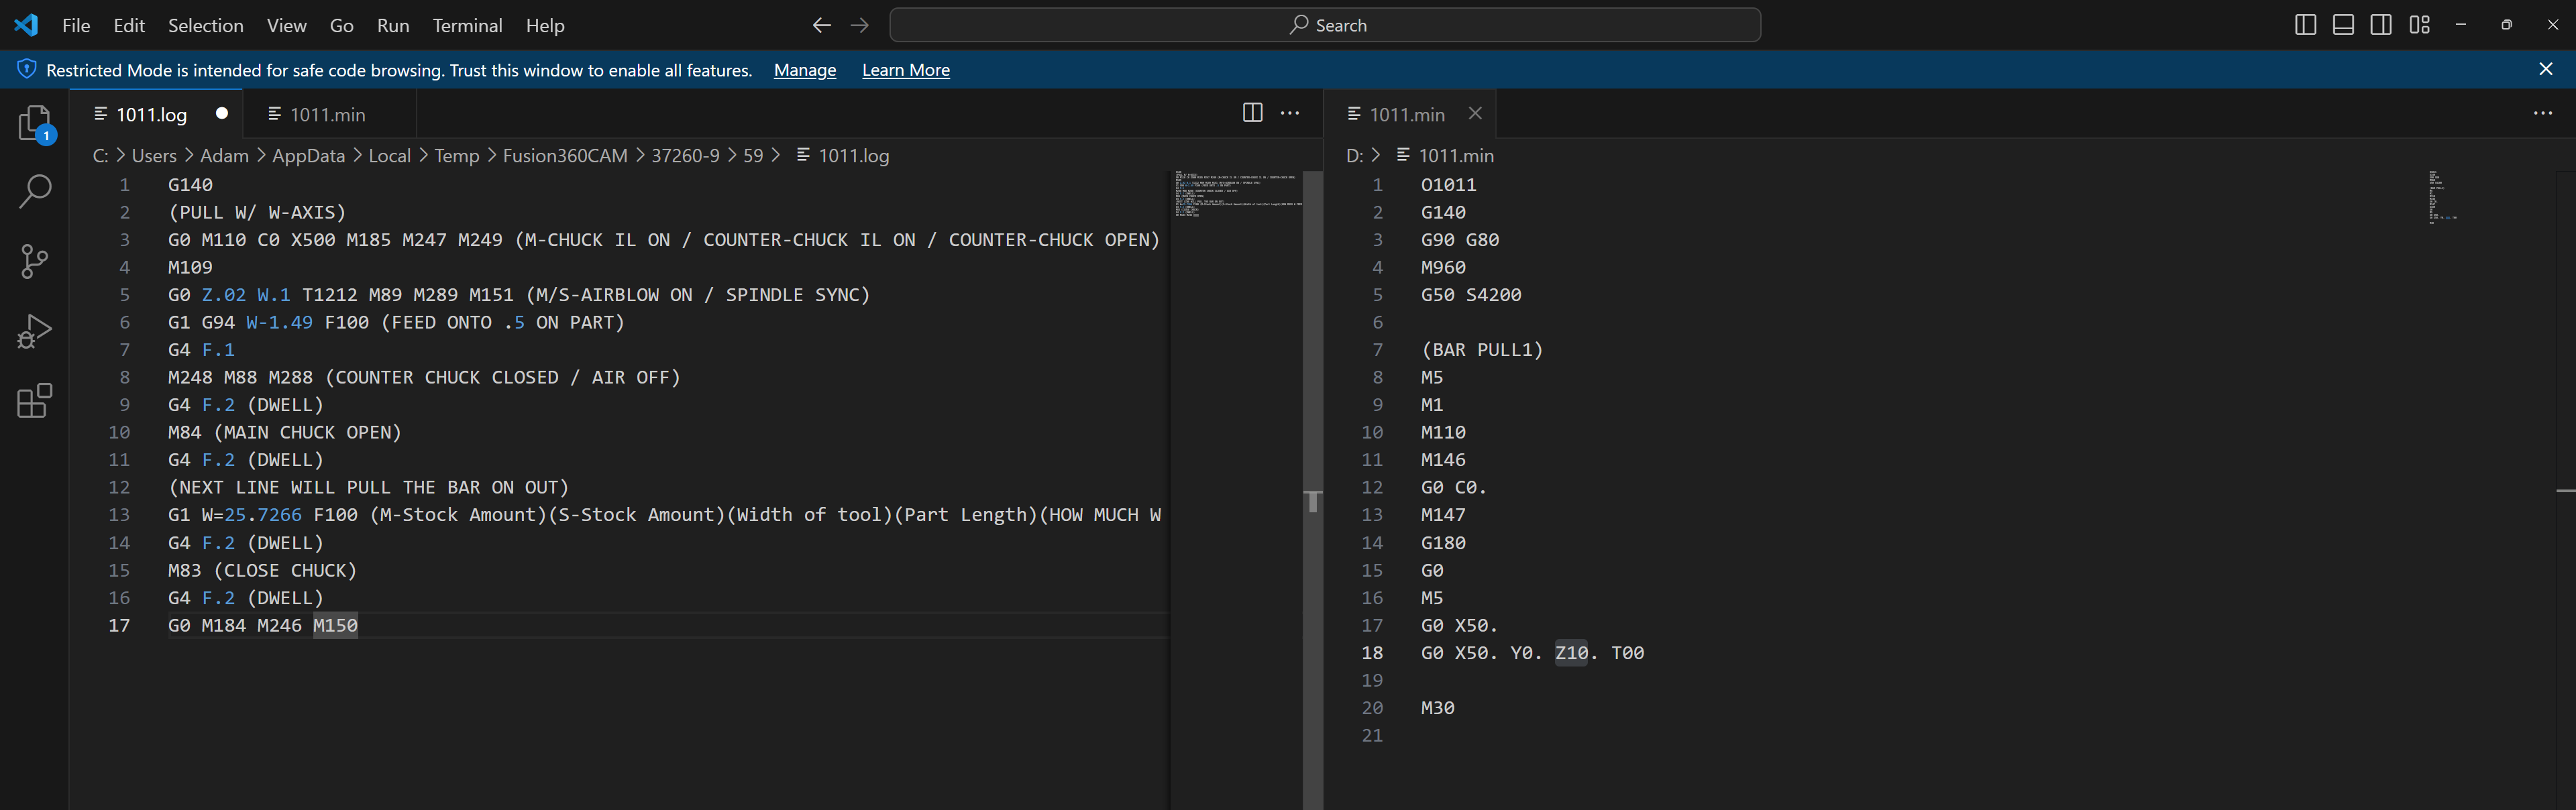Expand the Fusion360CAM breadcrumb folder
Screen dimensions: 2576x810
pyautogui.click(x=564, y=156)
